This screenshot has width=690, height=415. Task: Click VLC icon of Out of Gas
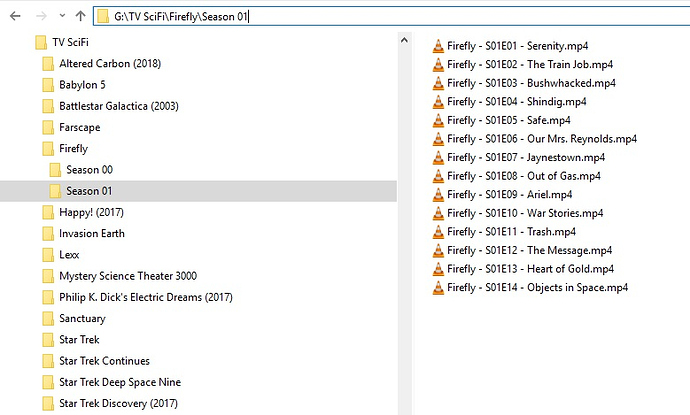tap(438, 176)
